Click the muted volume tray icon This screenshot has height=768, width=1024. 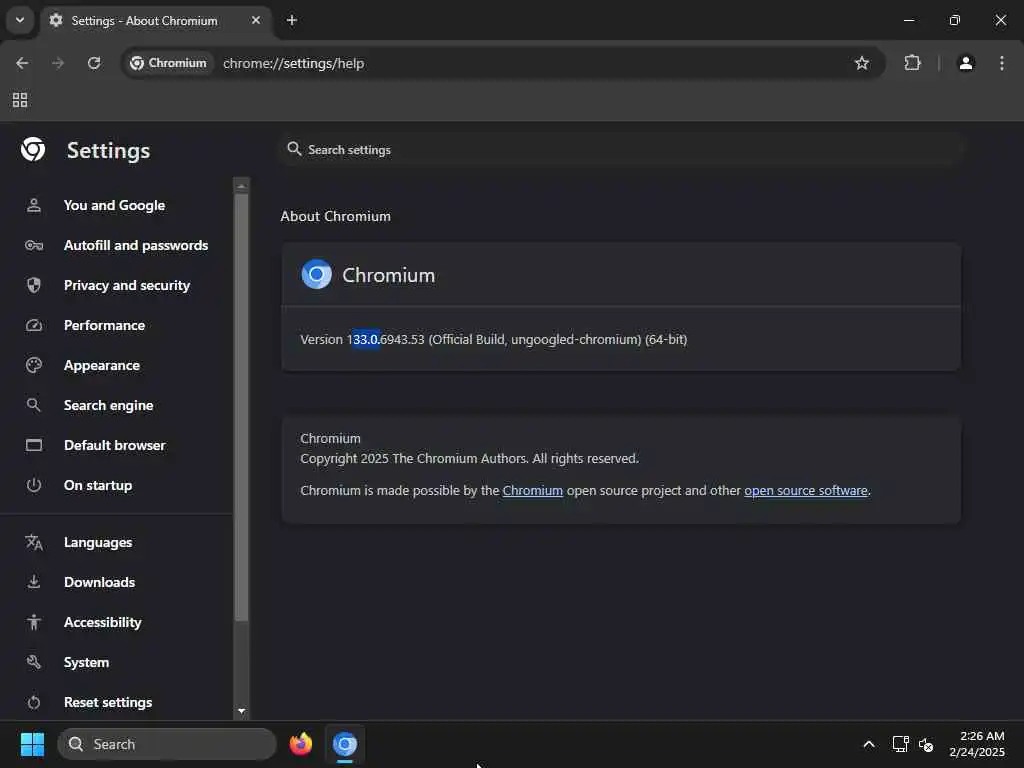coord(925,744)
